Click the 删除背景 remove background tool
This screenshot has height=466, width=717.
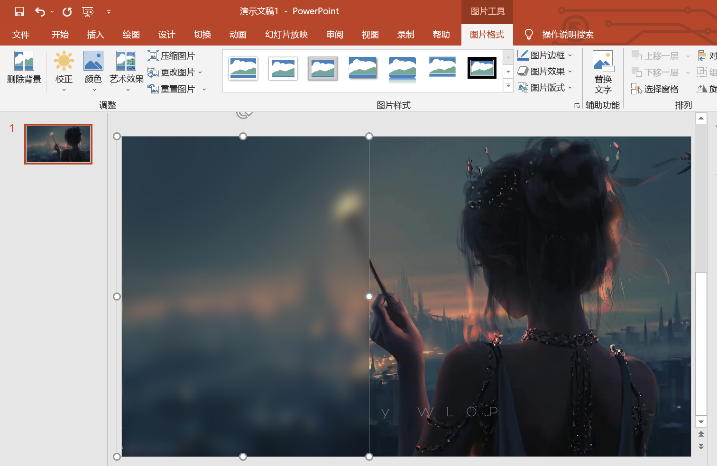pyautogui.click(x=24, y=68)
